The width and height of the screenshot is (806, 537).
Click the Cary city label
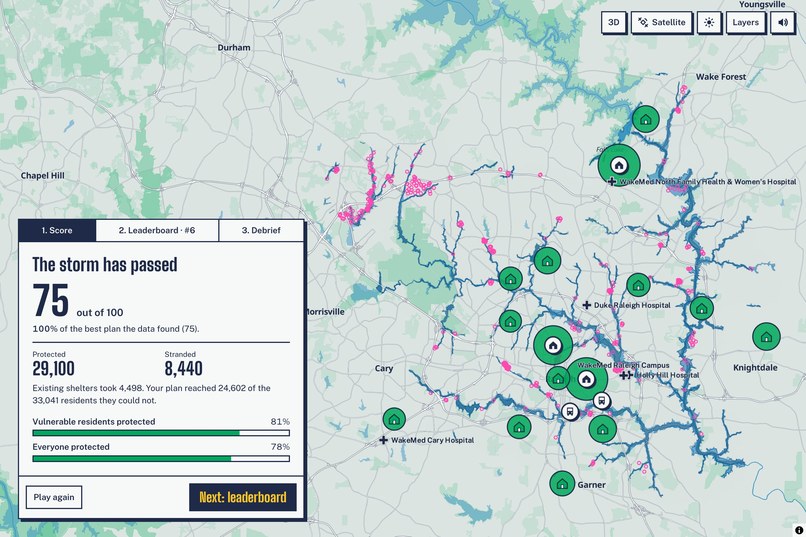[384, 368]
